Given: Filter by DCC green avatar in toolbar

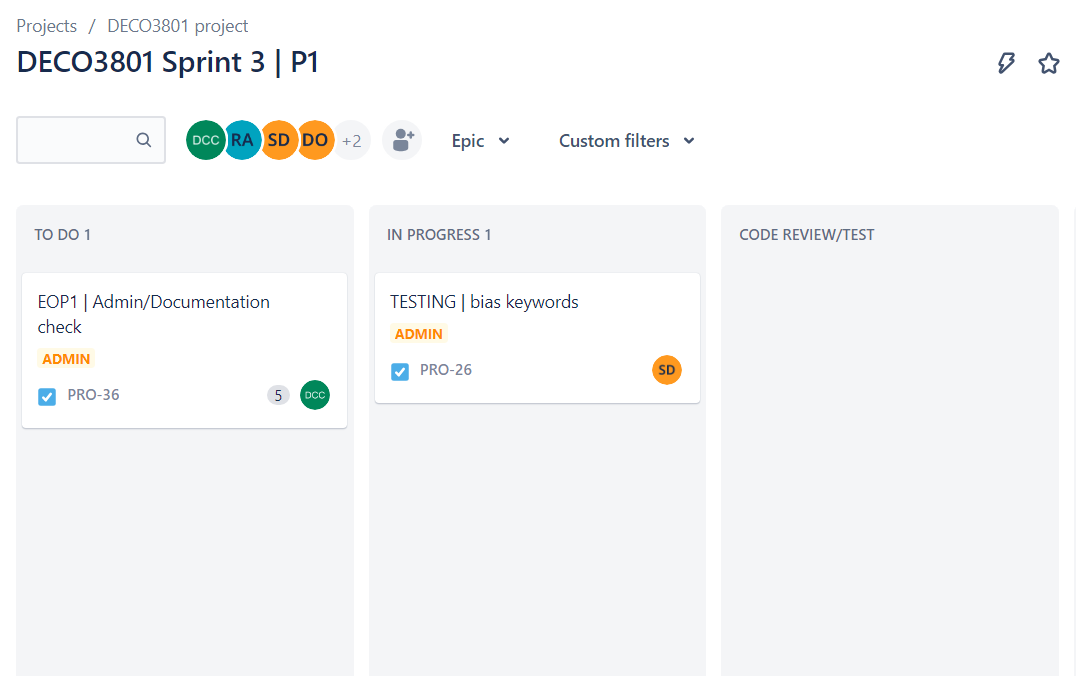Looking at the screenshot, I should tap(204, 140).
